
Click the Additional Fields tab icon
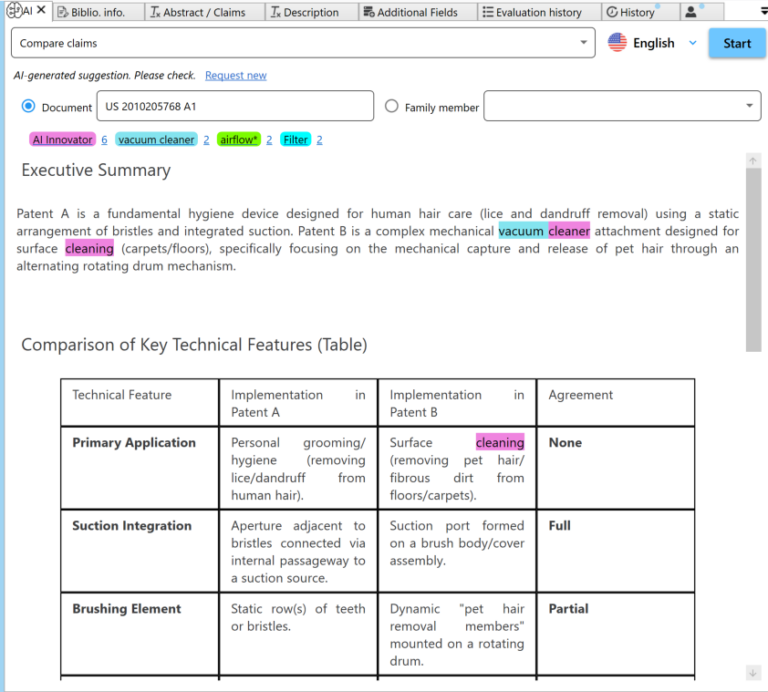(x=368, y=12)
